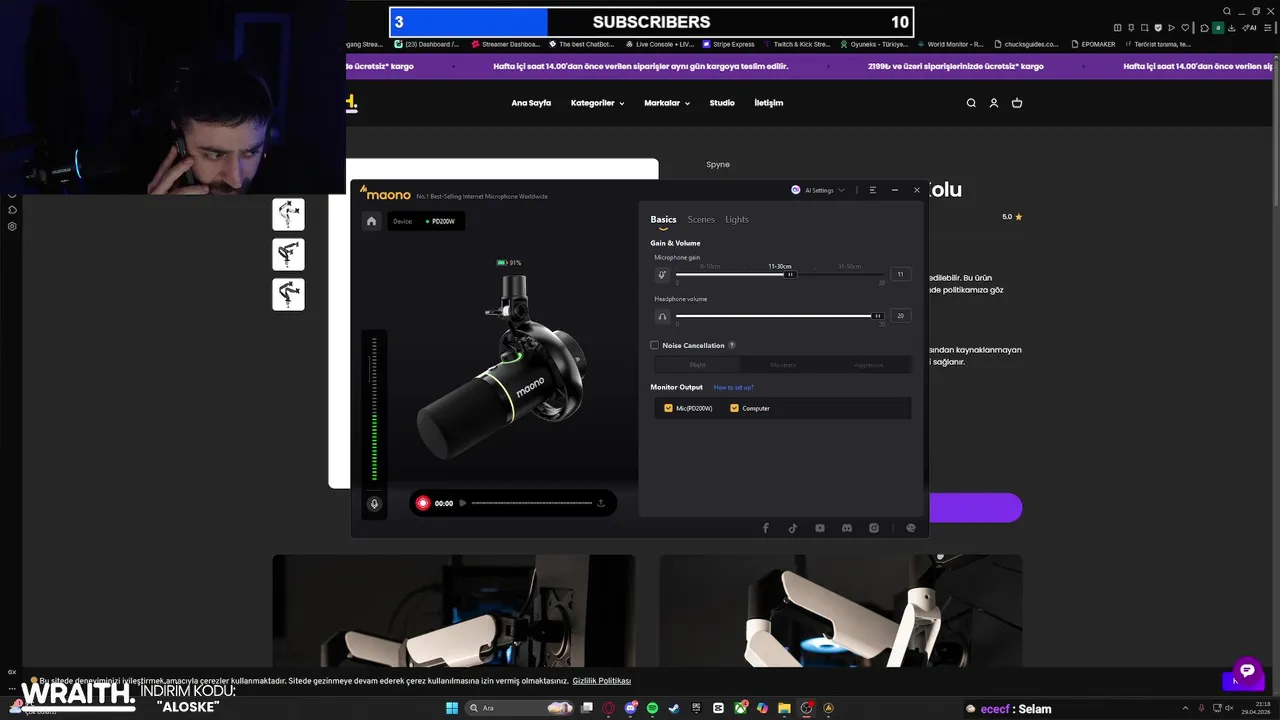Select Moderate noise cancellation level
Screen dimensions: 1280x720
(x=783, y=365)
